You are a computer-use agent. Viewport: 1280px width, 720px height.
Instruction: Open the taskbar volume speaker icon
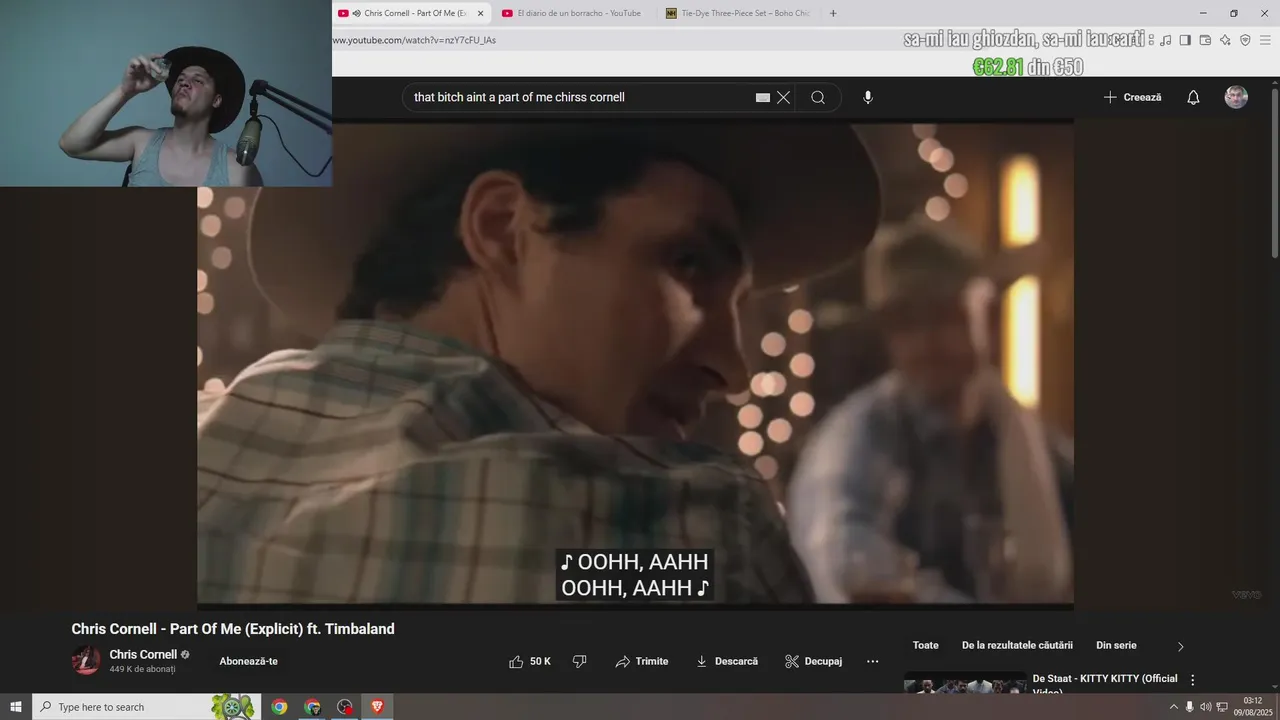click(1205, 707)
